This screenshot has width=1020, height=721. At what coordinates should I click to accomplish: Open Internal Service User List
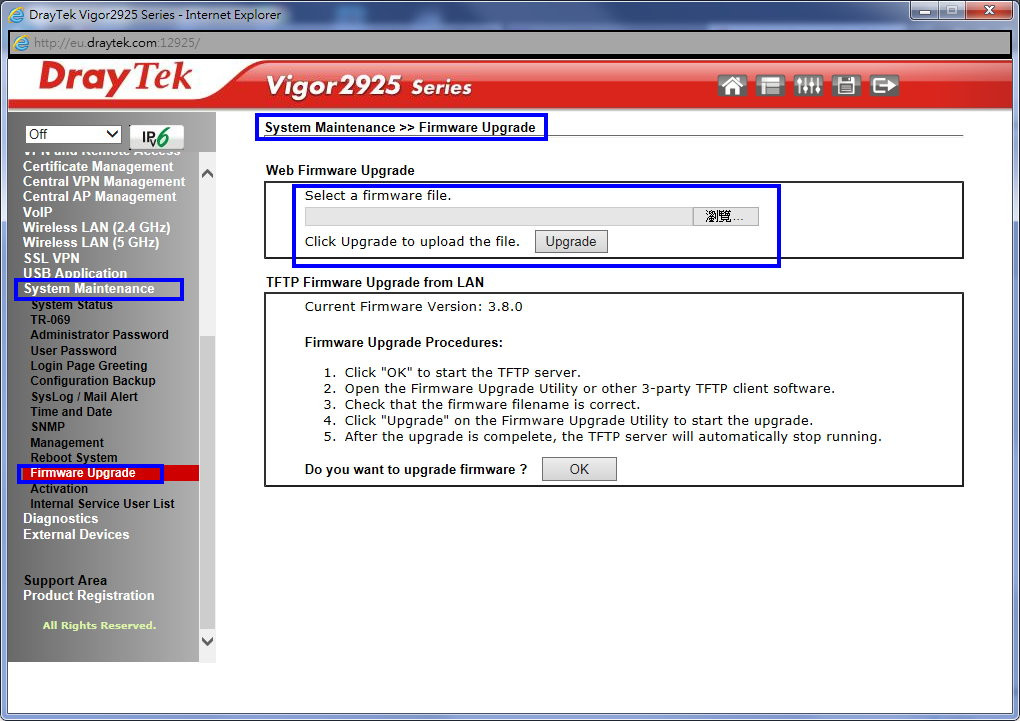coord(102,504)
